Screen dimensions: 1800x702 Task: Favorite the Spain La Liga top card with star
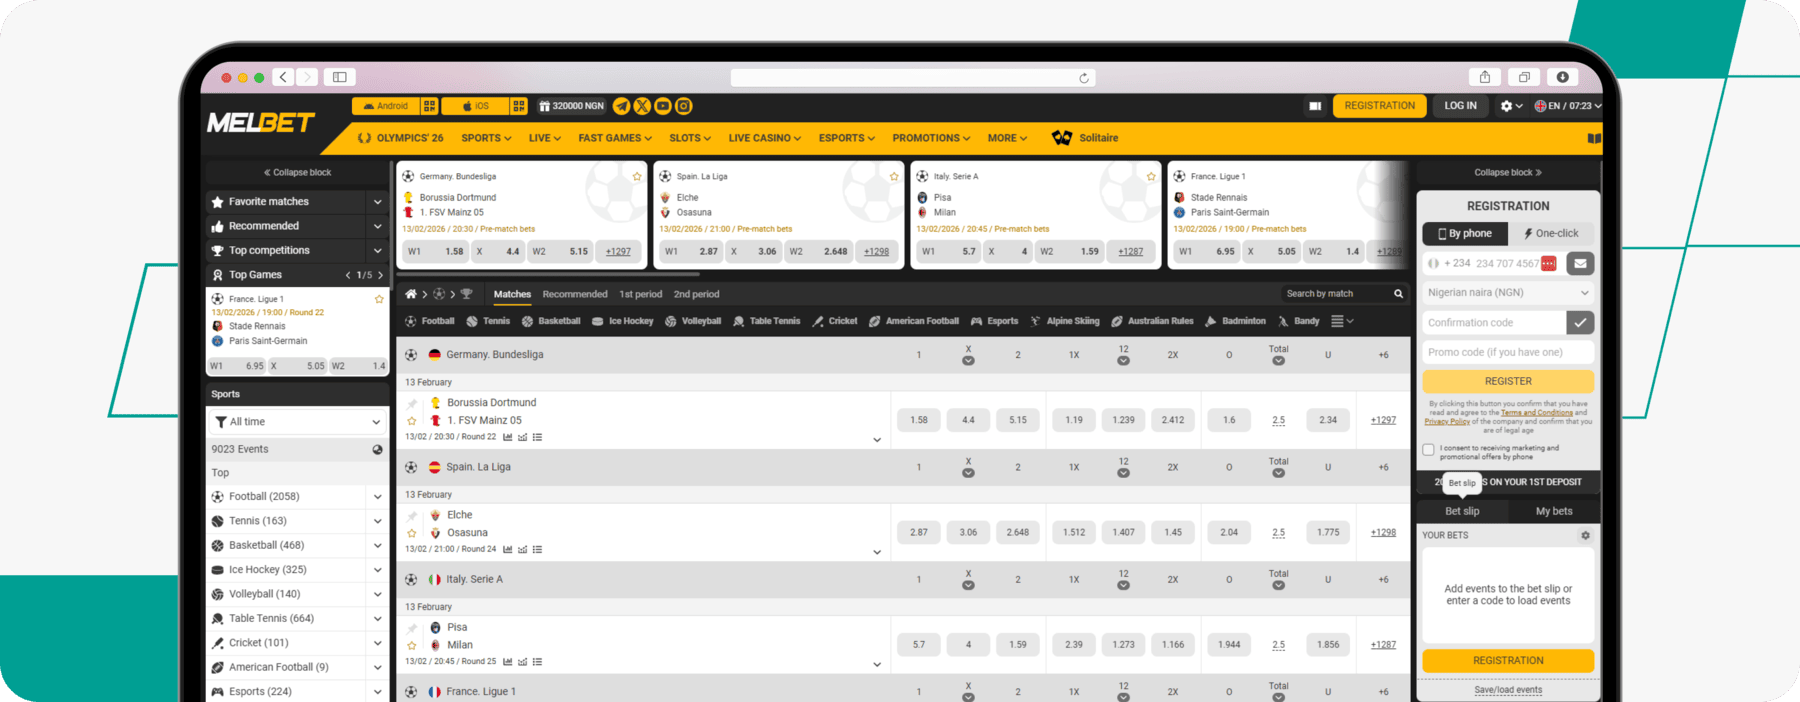point(894,176)
